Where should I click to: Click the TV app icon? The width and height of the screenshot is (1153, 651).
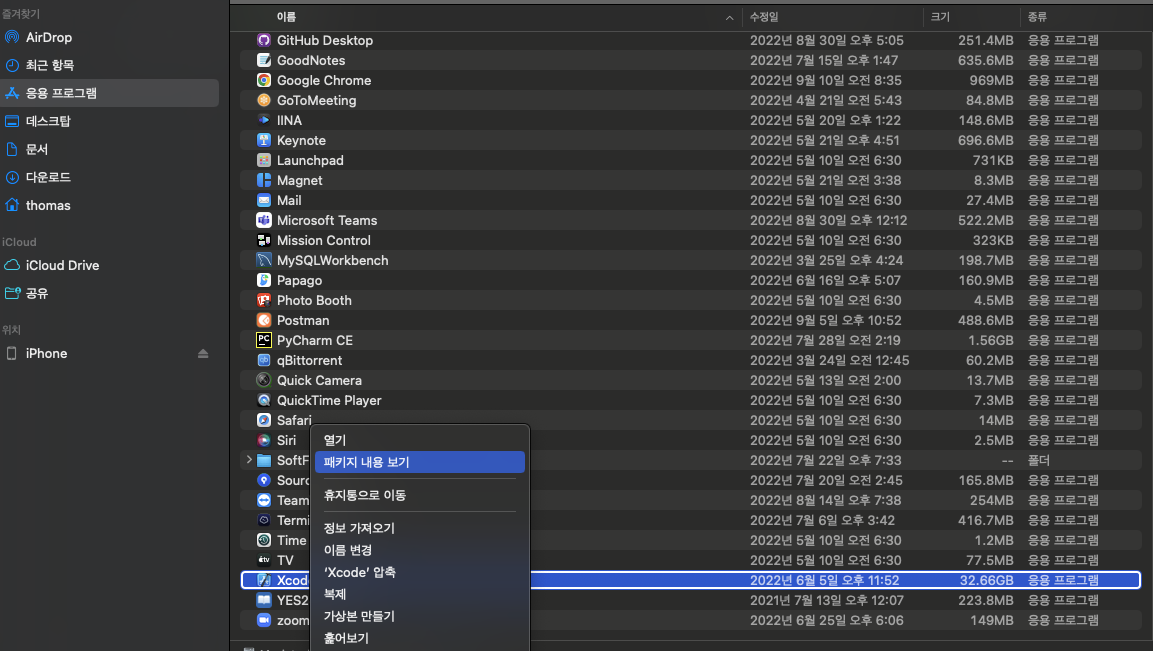pyautogui.click(x=264, y=560)
